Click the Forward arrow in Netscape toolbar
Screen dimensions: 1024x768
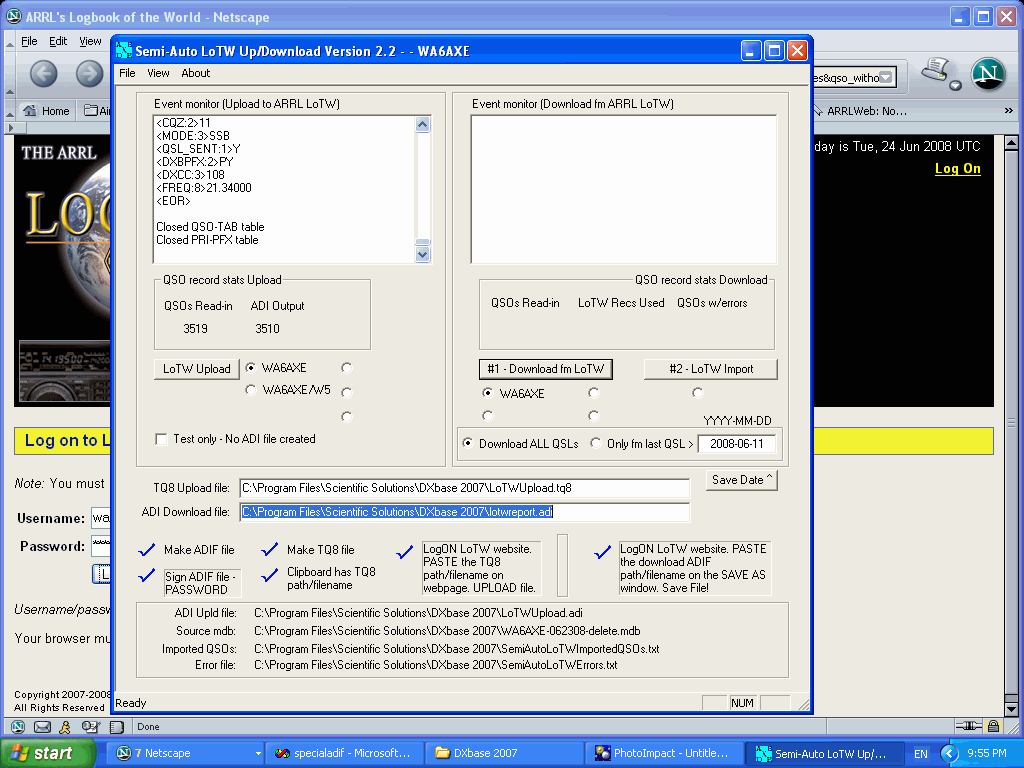(89, 73)
